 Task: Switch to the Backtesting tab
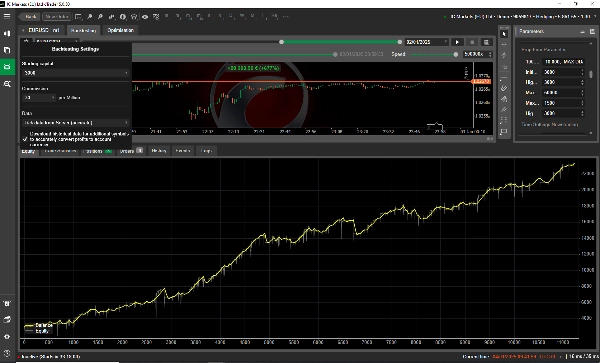(83, 30)
